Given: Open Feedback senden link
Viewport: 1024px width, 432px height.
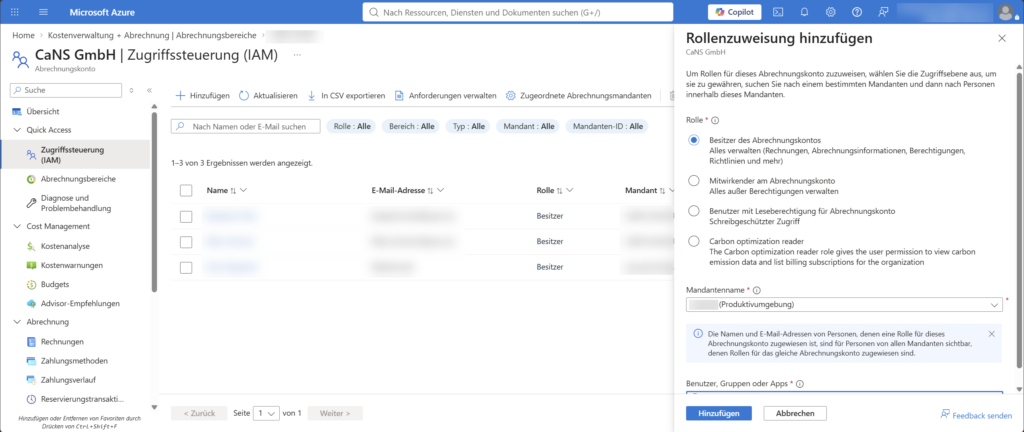Looking at the screenshot, I should pos(976,414).
